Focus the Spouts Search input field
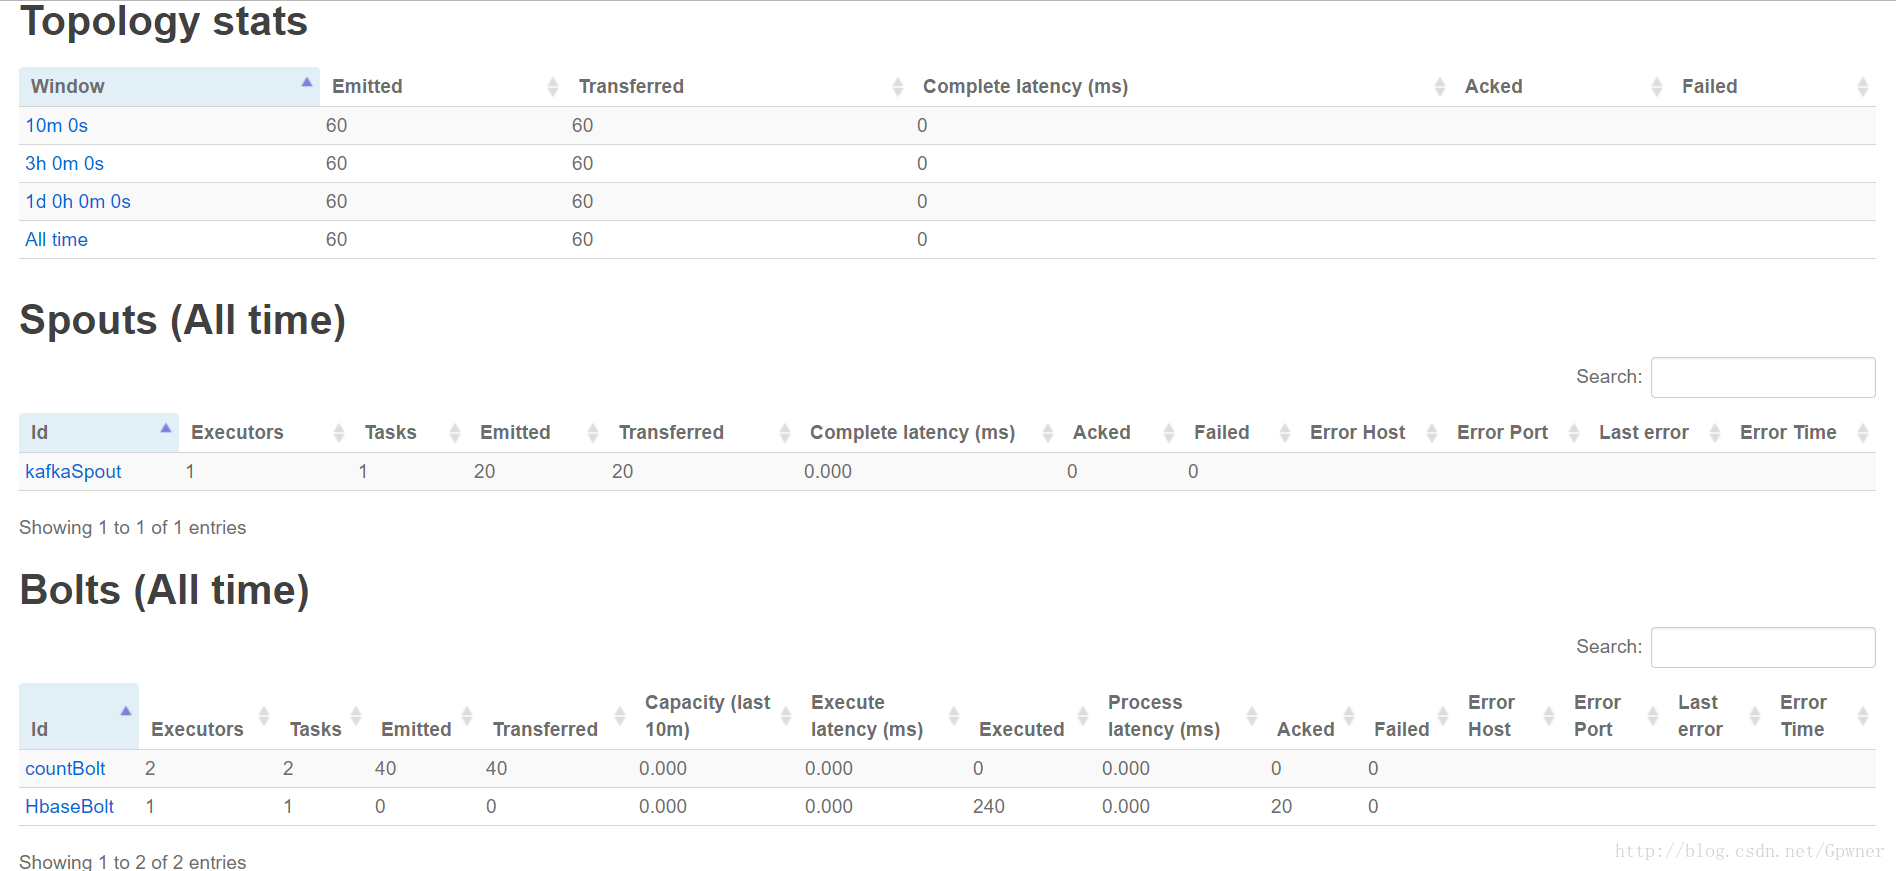 coord(1763,377)
